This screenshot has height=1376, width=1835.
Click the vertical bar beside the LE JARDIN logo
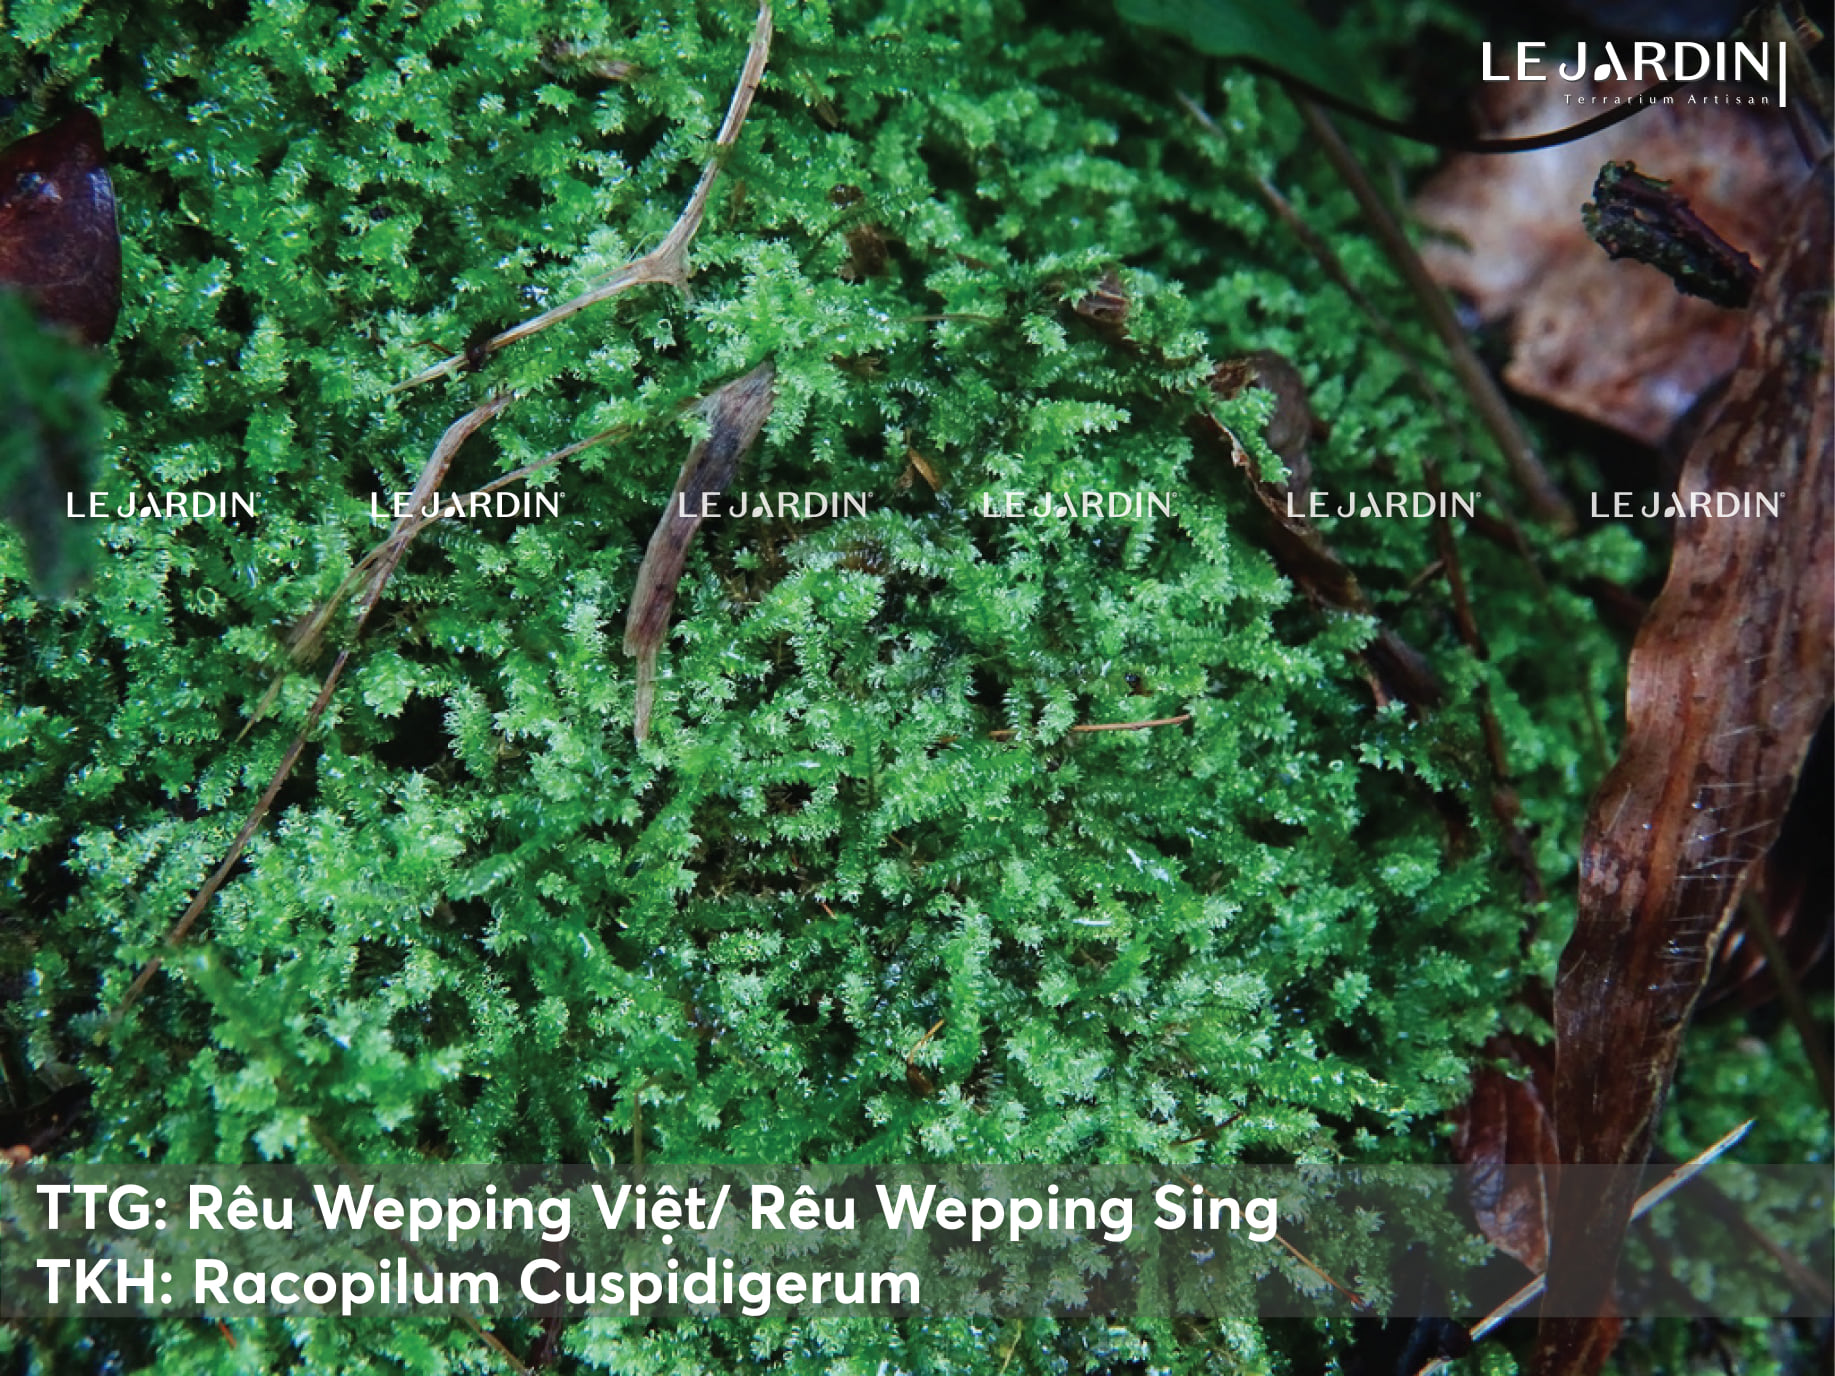1784,74
